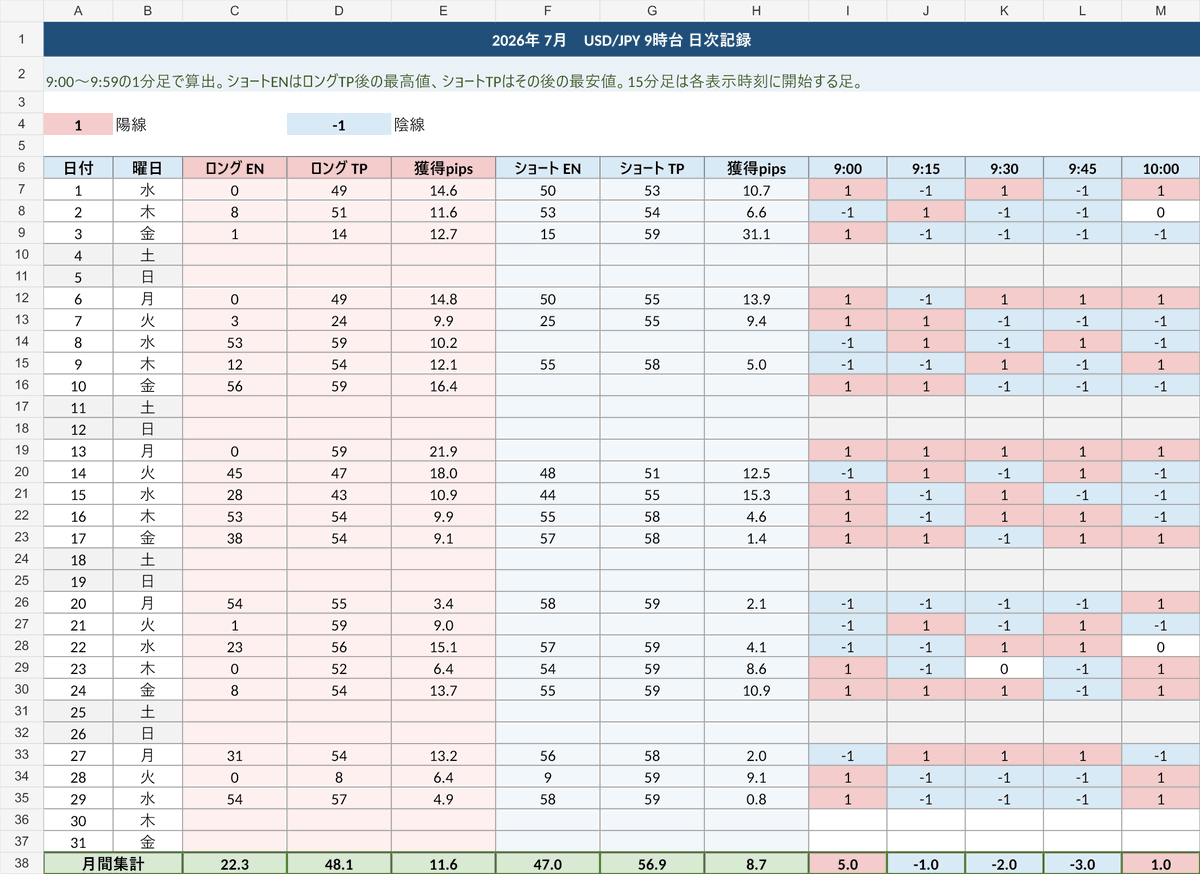Click the ショート EN cell '9' for date 28
This screenshot has height=874, width=1200.
547,776
